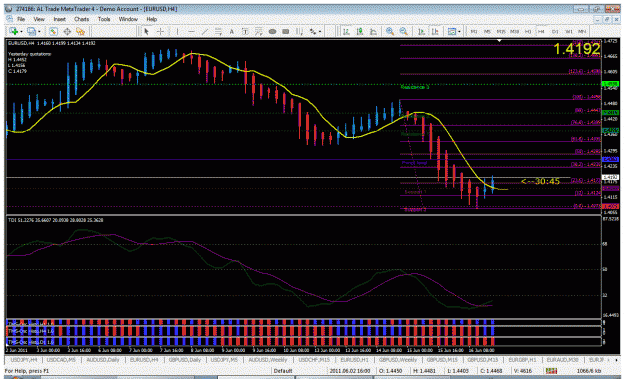Open the View menu
Image resolution: width=625 pixels, height=379 pixels.
[x=39, y=19]
